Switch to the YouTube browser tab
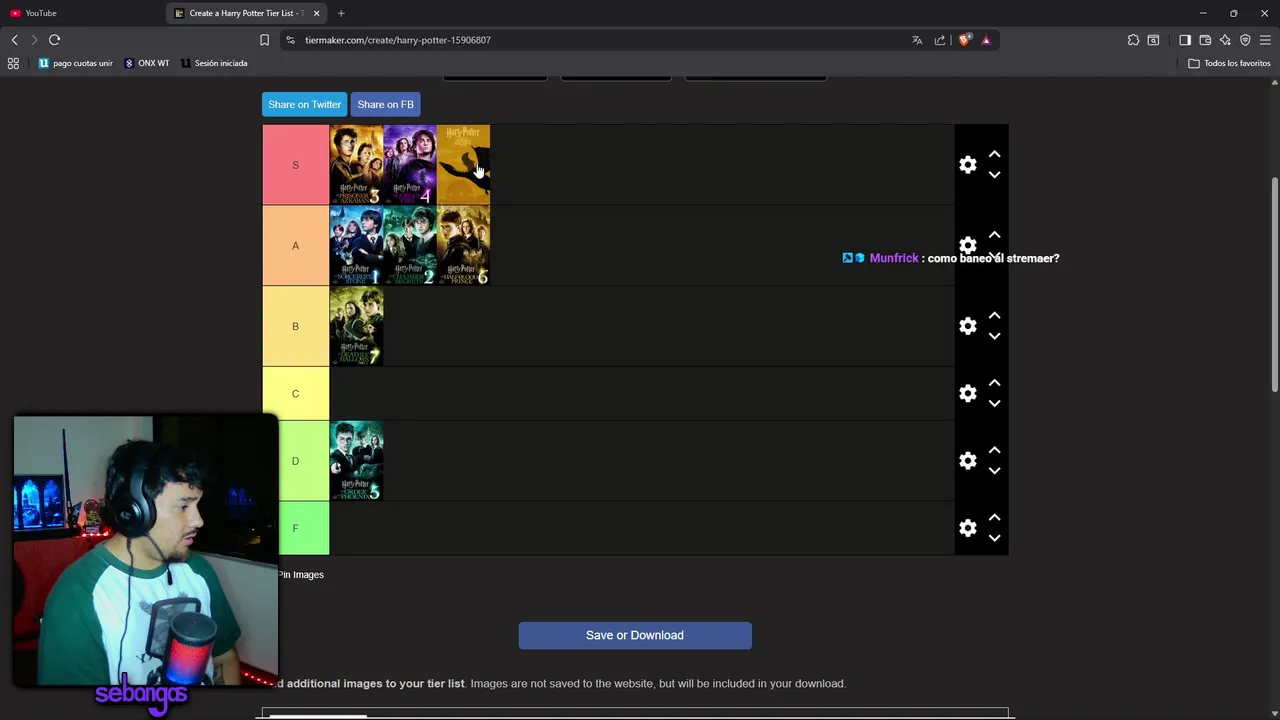The width and height of the screenshot is (1280, 720). (80, 13)
